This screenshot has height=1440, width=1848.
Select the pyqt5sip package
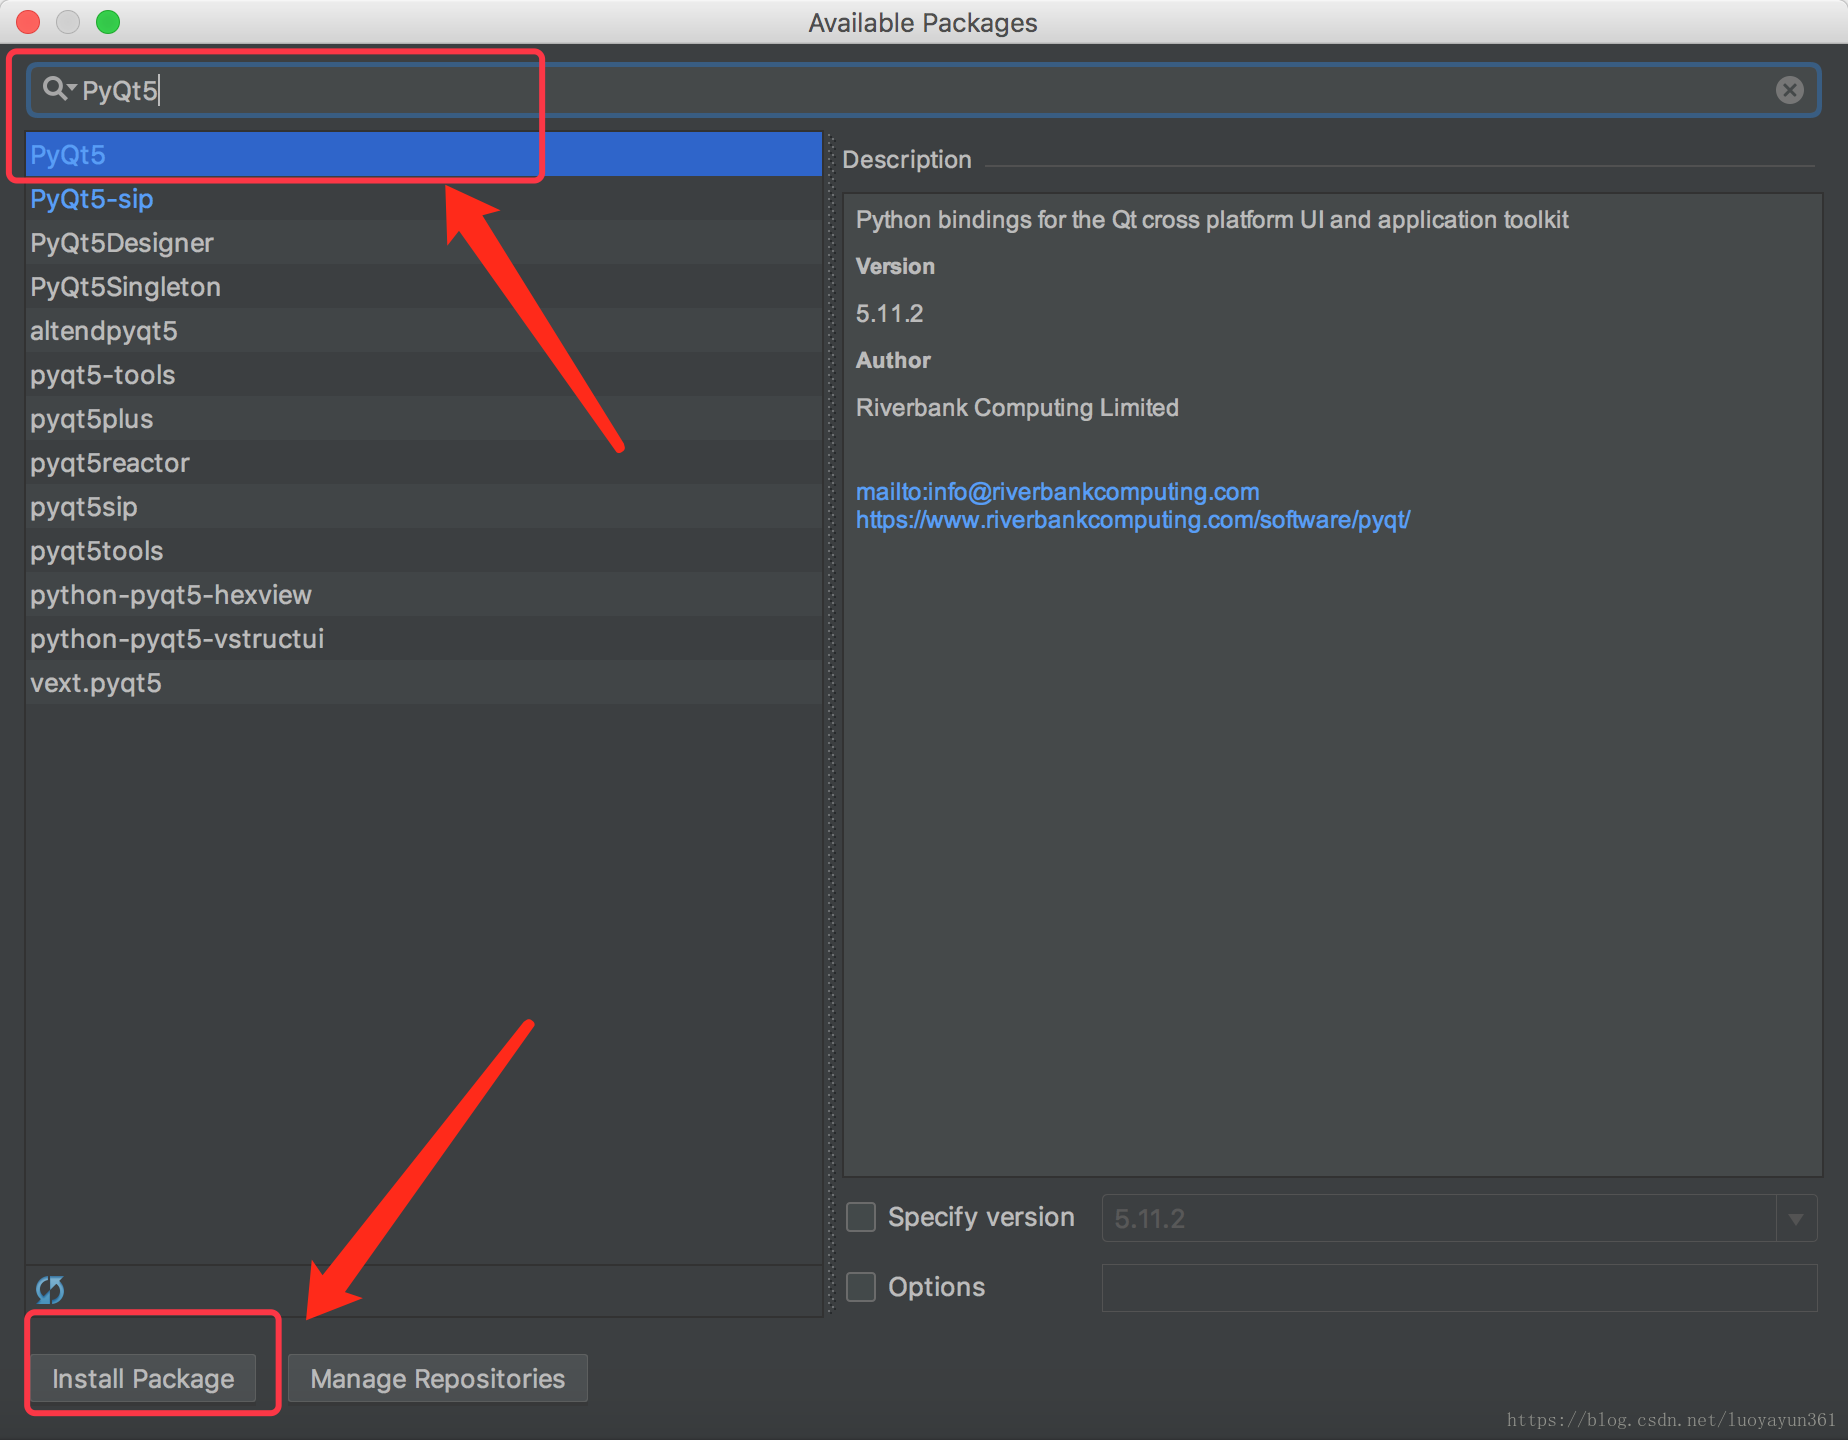click(x=424, y=507)
